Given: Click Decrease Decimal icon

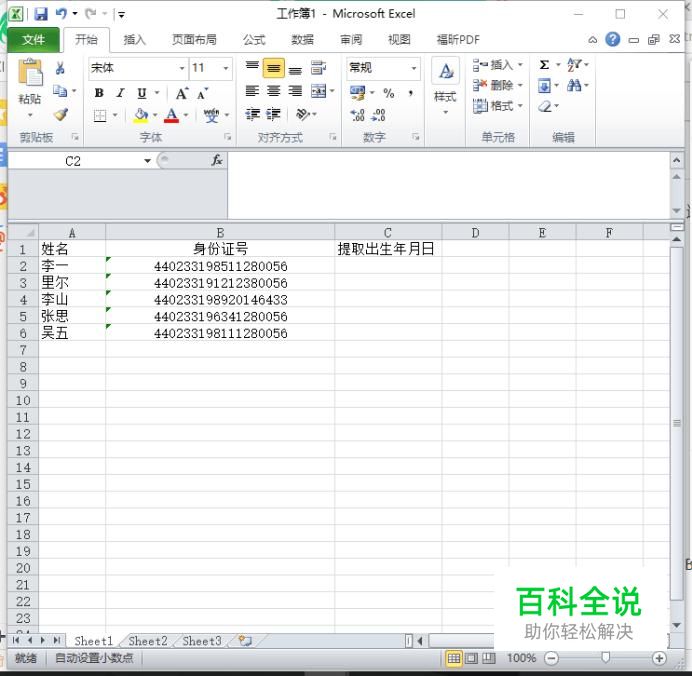Looking at the screenshot, I should (x=379, y=116).
